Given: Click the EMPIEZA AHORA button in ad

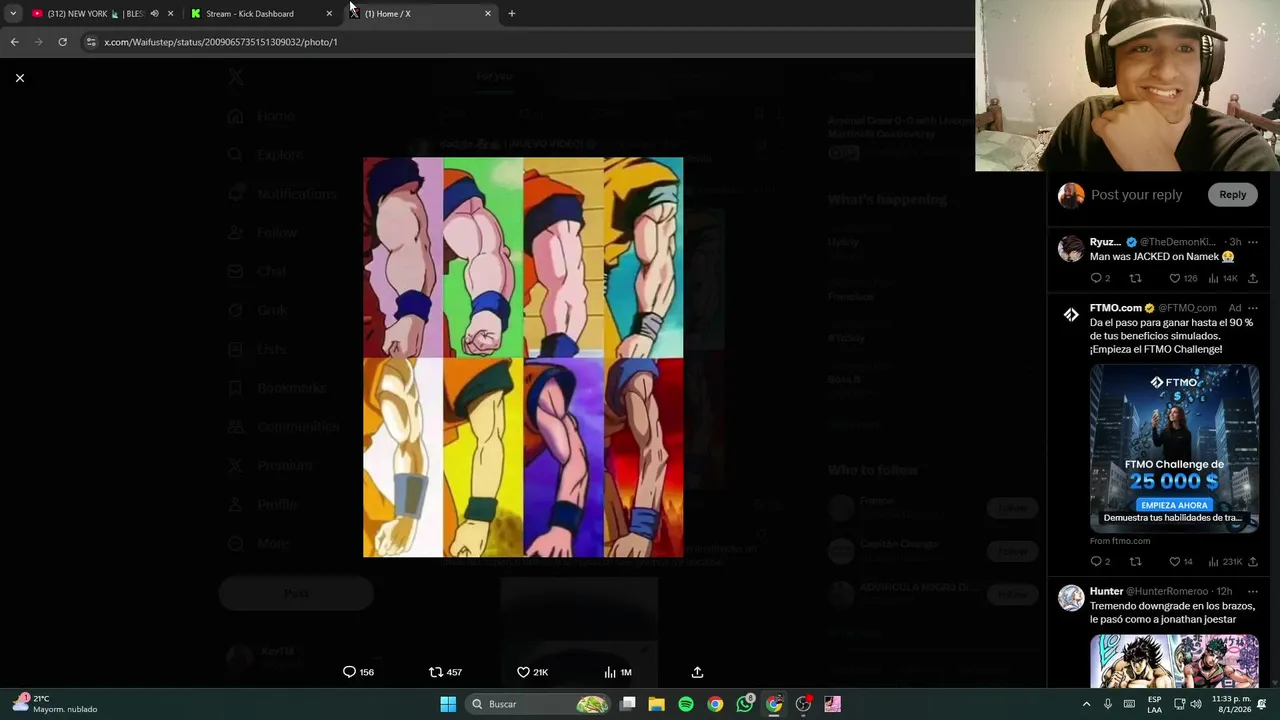Looking at the screenshot, I should (1174, 505).
